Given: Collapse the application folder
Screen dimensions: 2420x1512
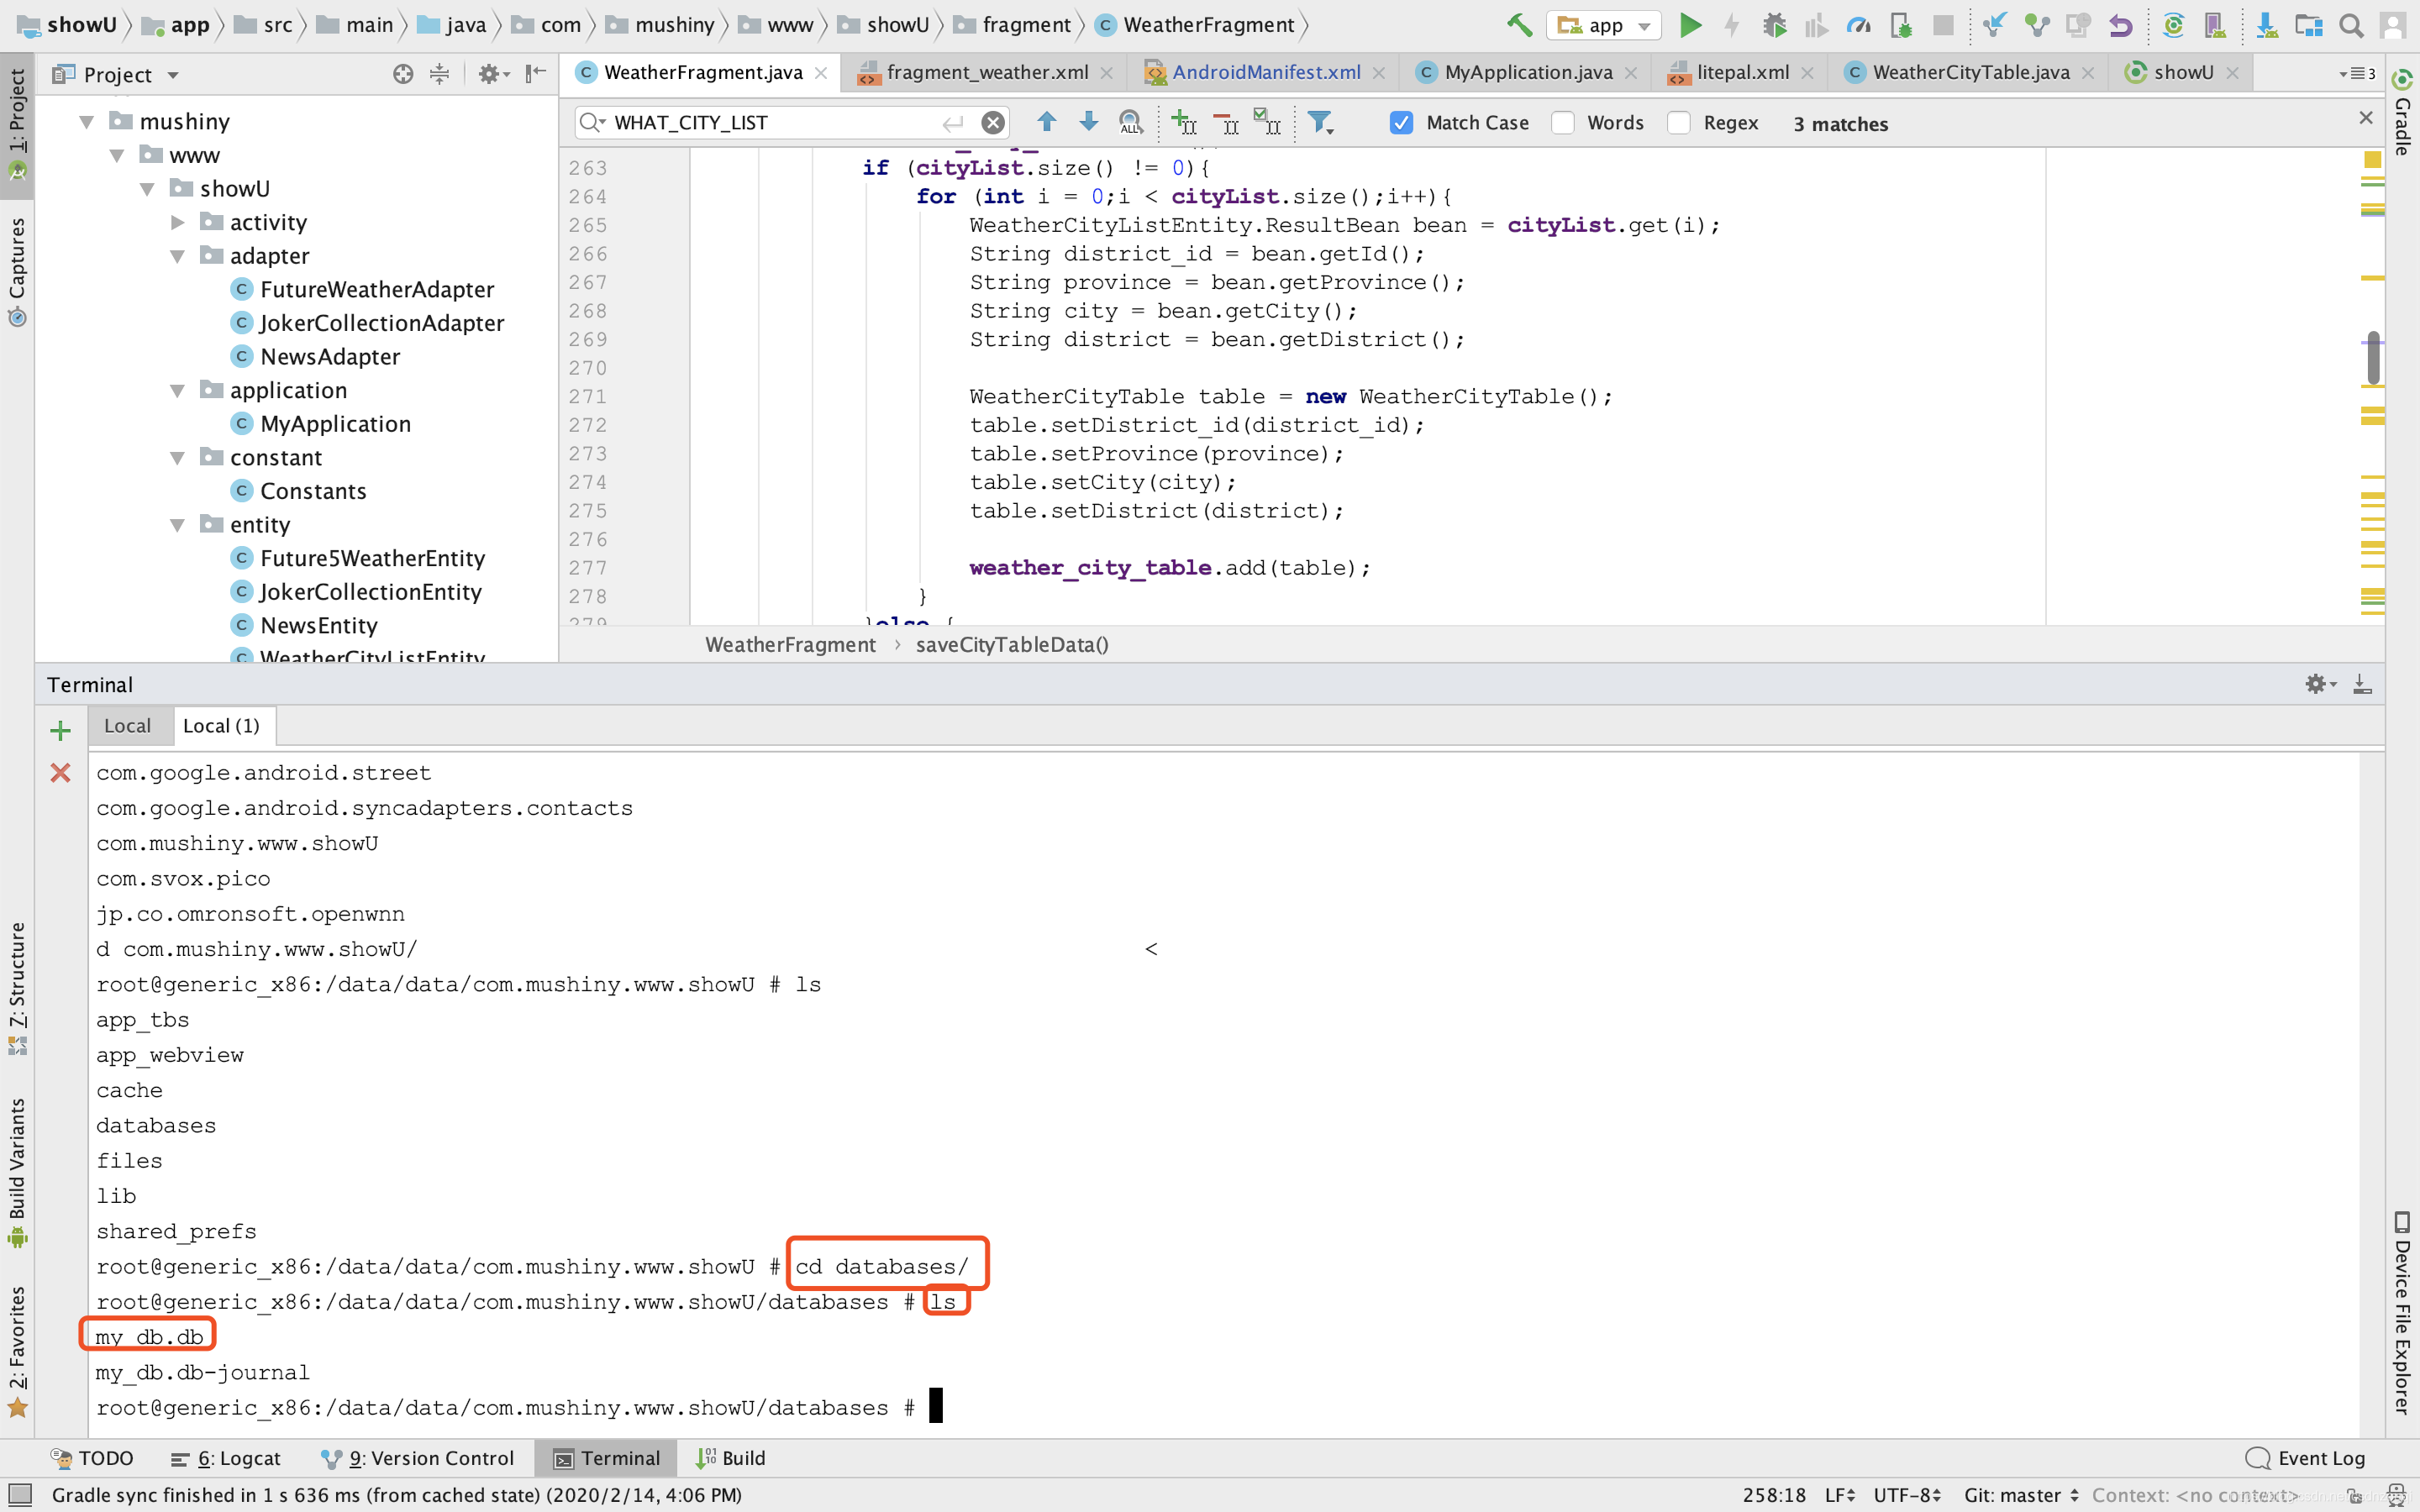Looking at the screenshot, I should coord(178,390).
